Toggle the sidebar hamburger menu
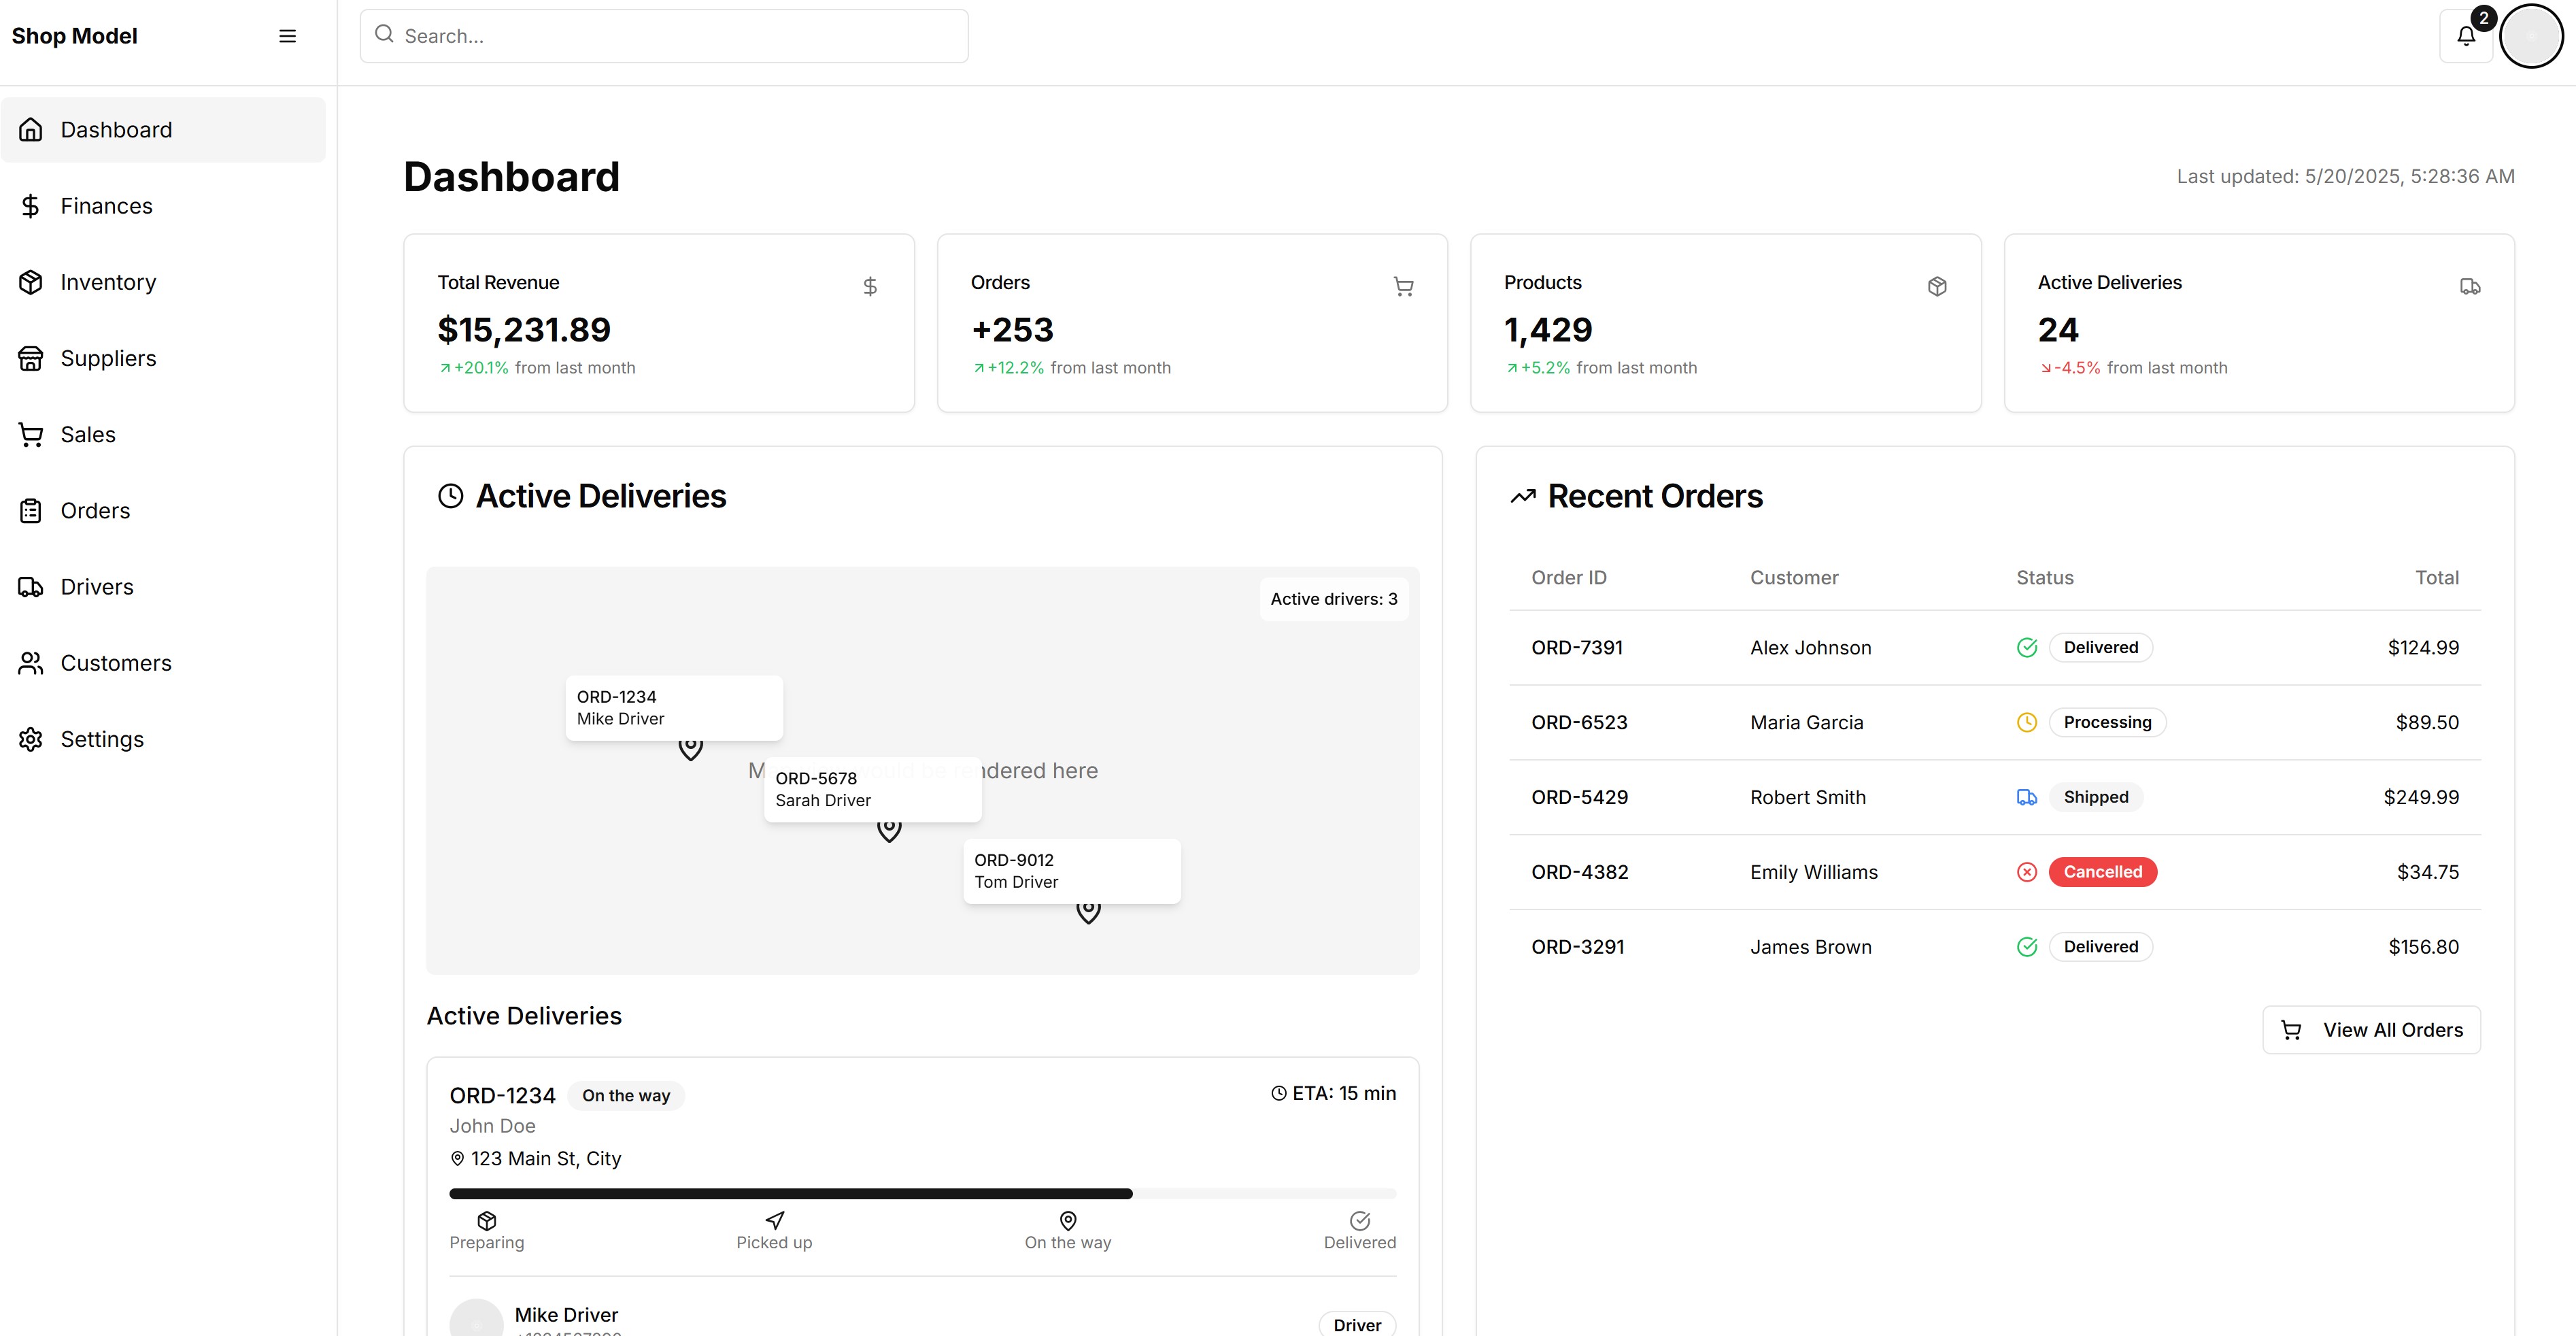The image size is (2576, 1336). 287,36
